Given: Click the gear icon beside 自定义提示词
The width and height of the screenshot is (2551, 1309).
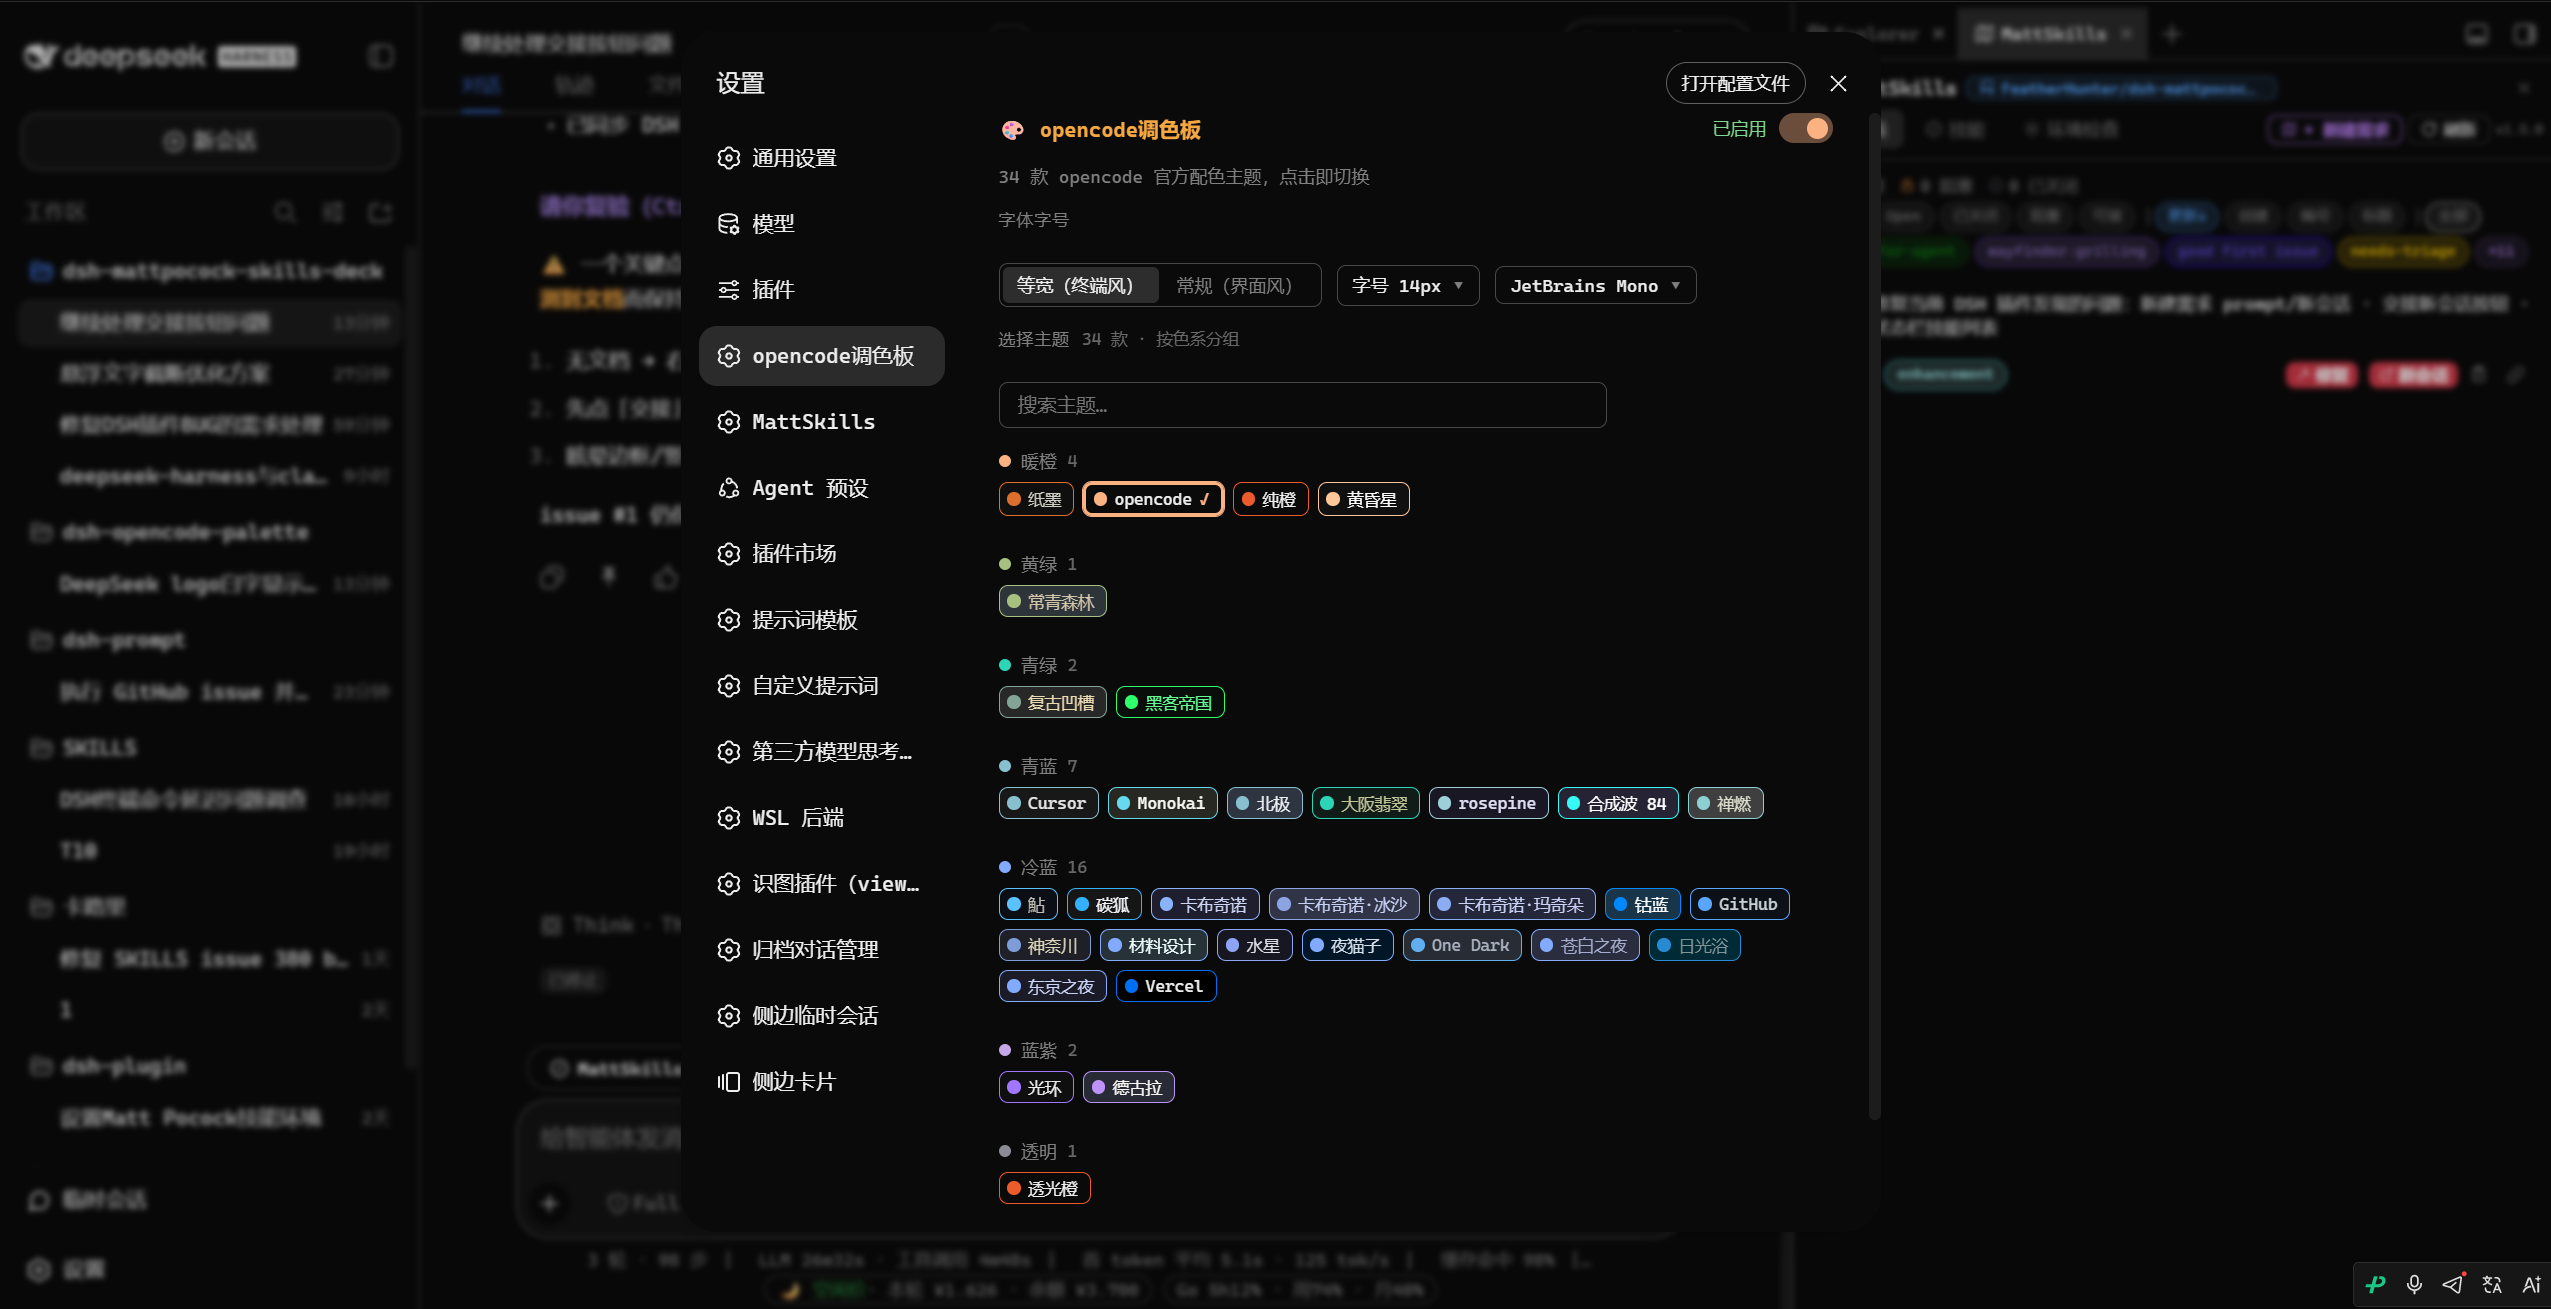Looking at the screenshot, I should pos(729,686).
